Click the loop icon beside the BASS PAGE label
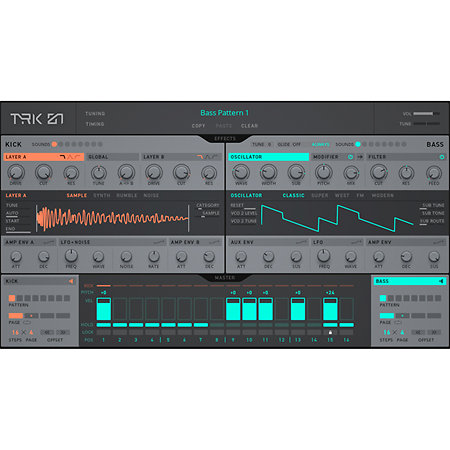This screenshot has width=450, height=450. tap(398, 323)
